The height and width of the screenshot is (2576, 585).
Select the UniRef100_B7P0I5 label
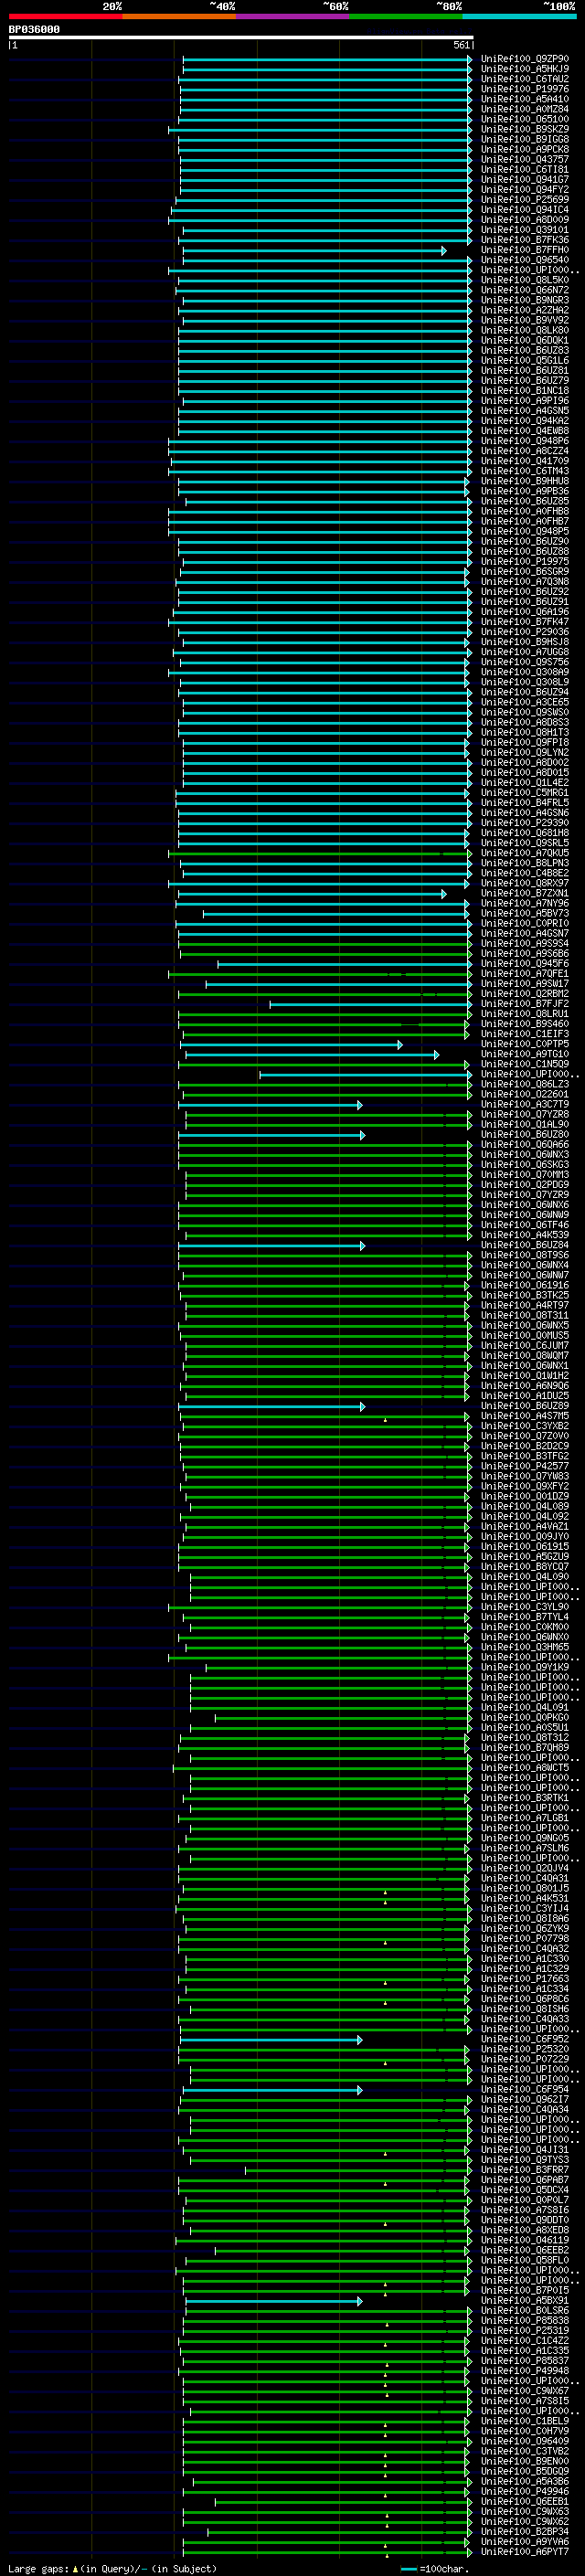coord(524,2290)
